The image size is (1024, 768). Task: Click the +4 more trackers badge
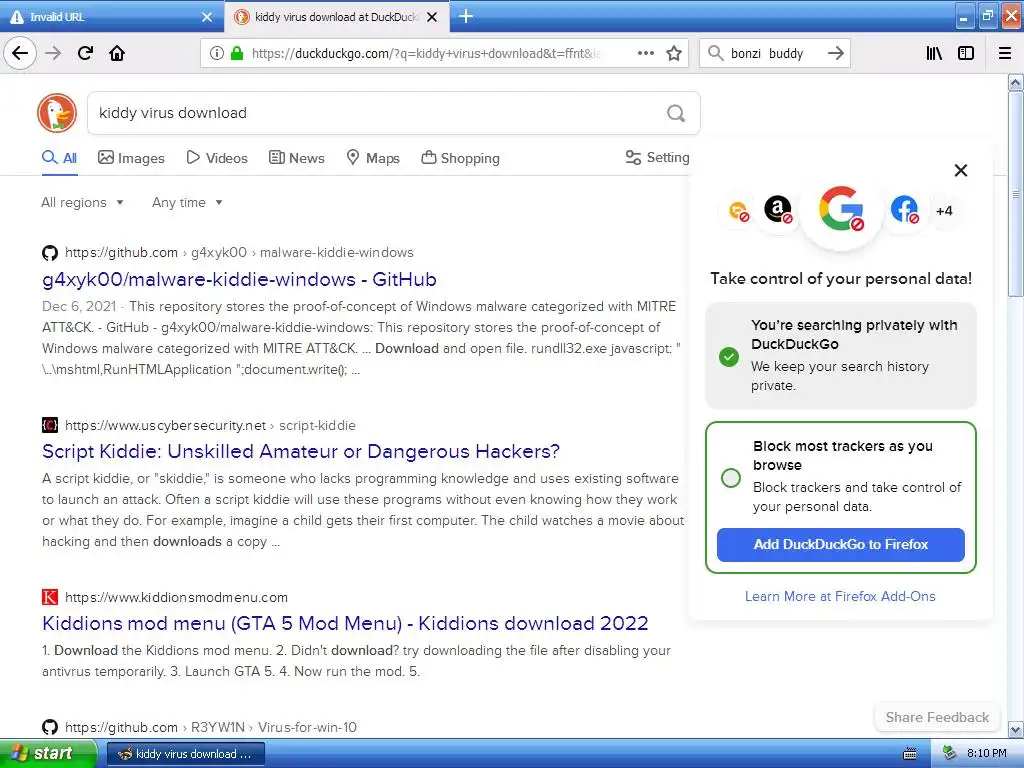coord(944,211)
